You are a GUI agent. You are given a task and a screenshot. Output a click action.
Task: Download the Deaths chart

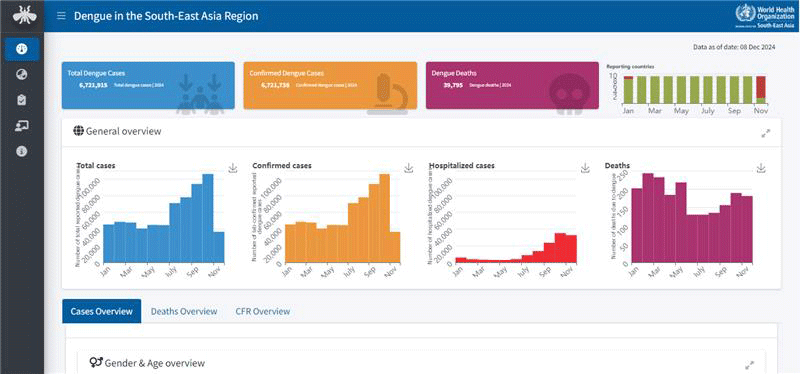tap(761, 168)
